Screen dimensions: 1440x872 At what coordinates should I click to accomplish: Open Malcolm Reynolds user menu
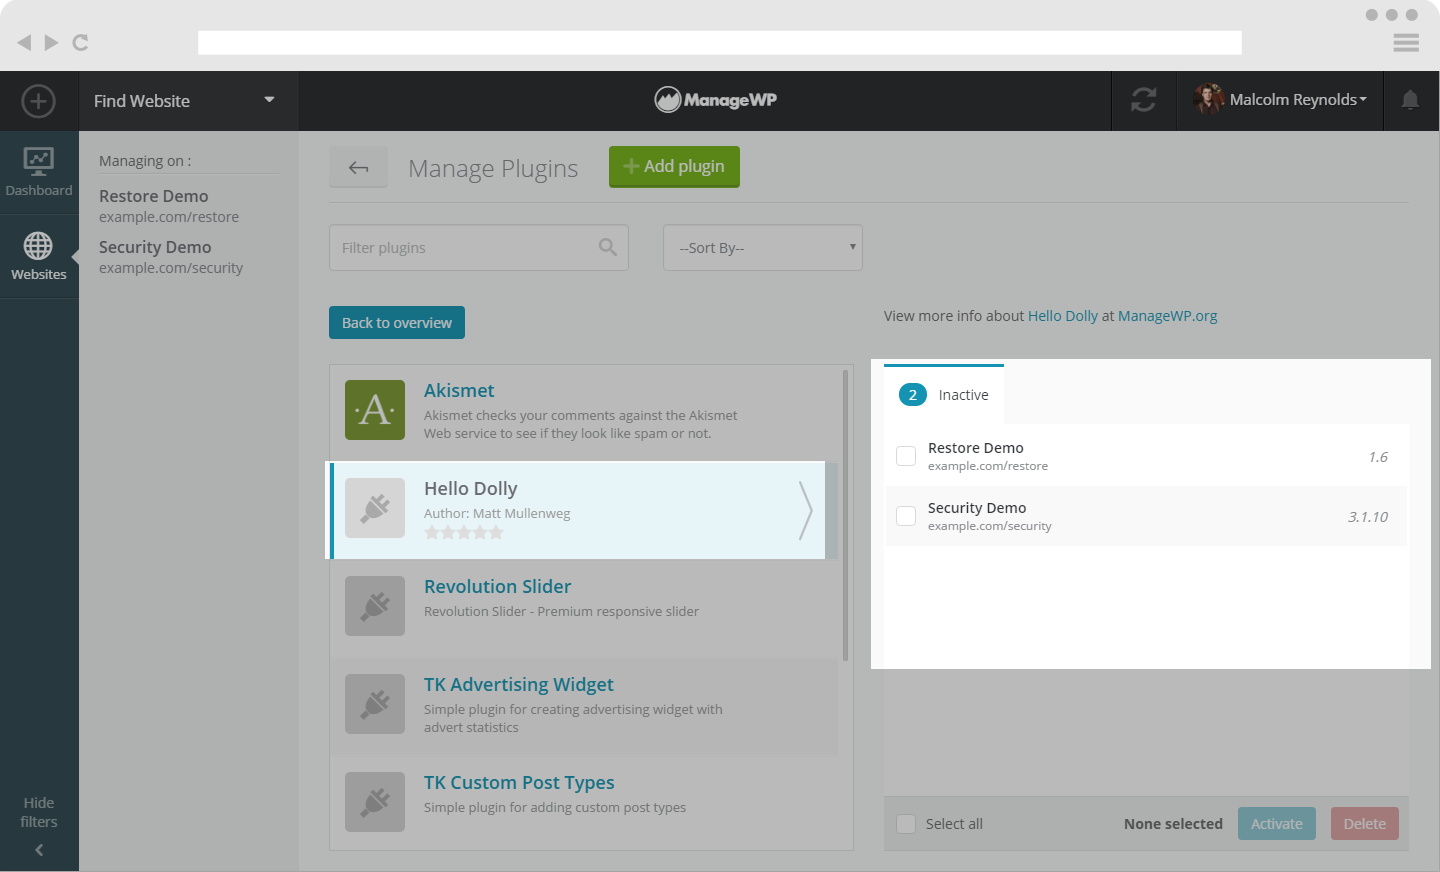tap(1298, 99)
